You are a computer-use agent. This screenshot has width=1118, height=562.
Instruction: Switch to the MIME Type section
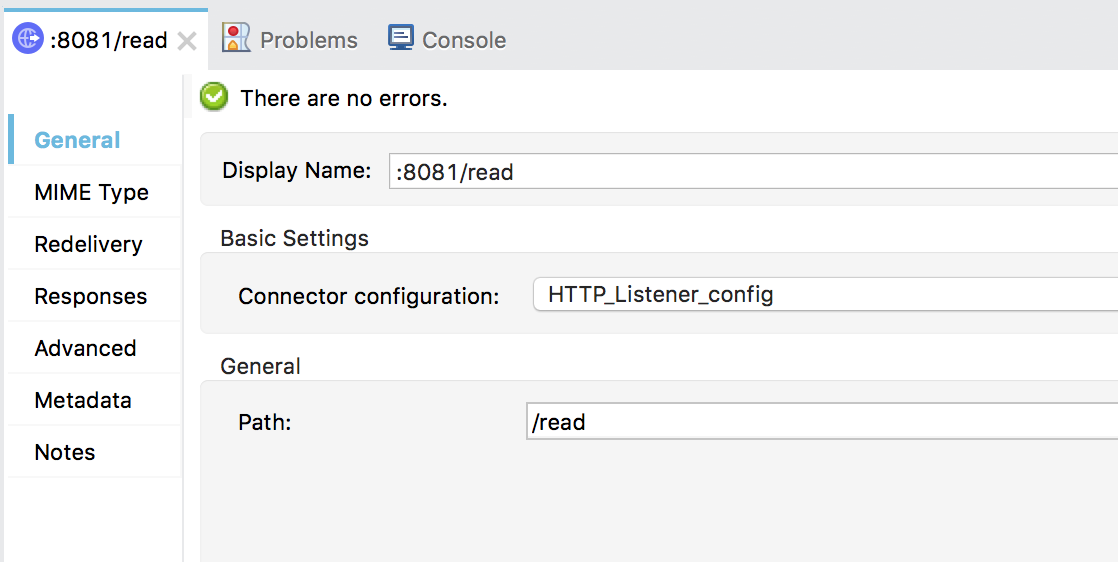[91, 192]
